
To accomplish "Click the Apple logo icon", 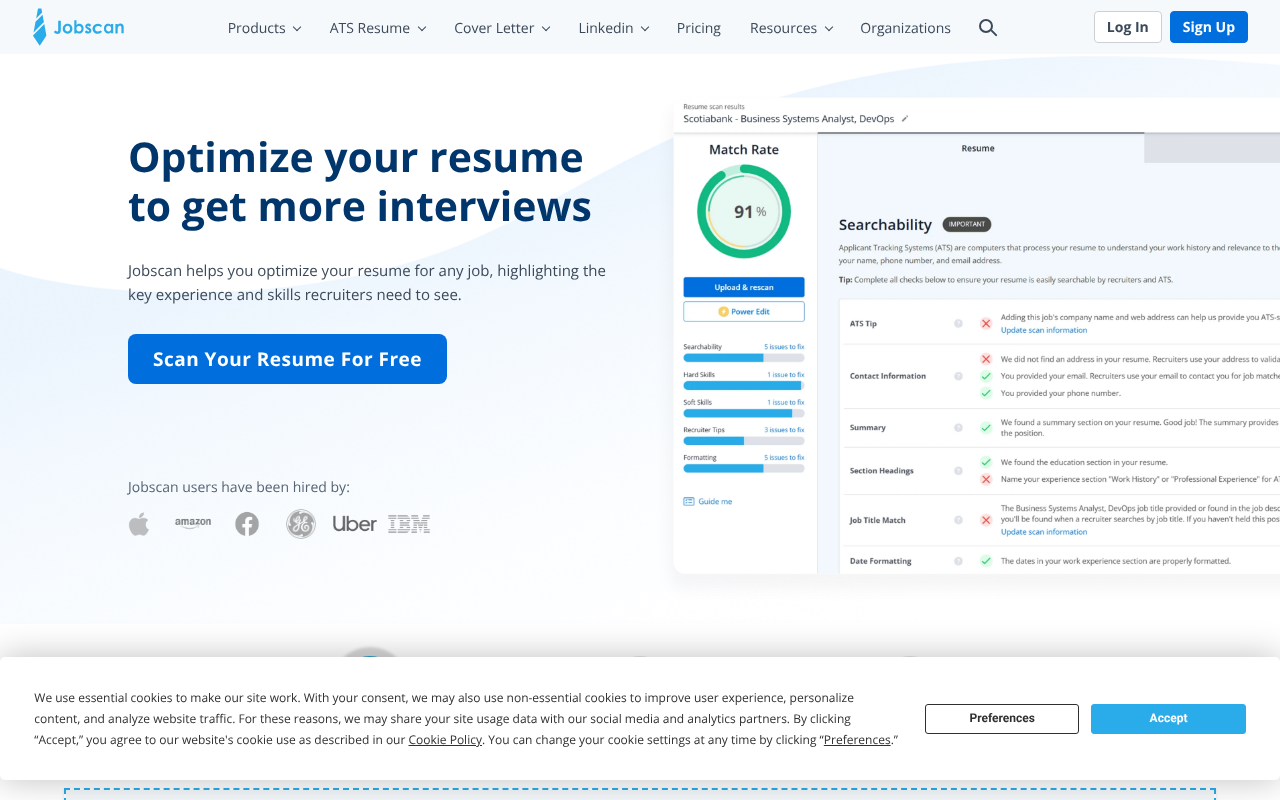I will [139, 524].
